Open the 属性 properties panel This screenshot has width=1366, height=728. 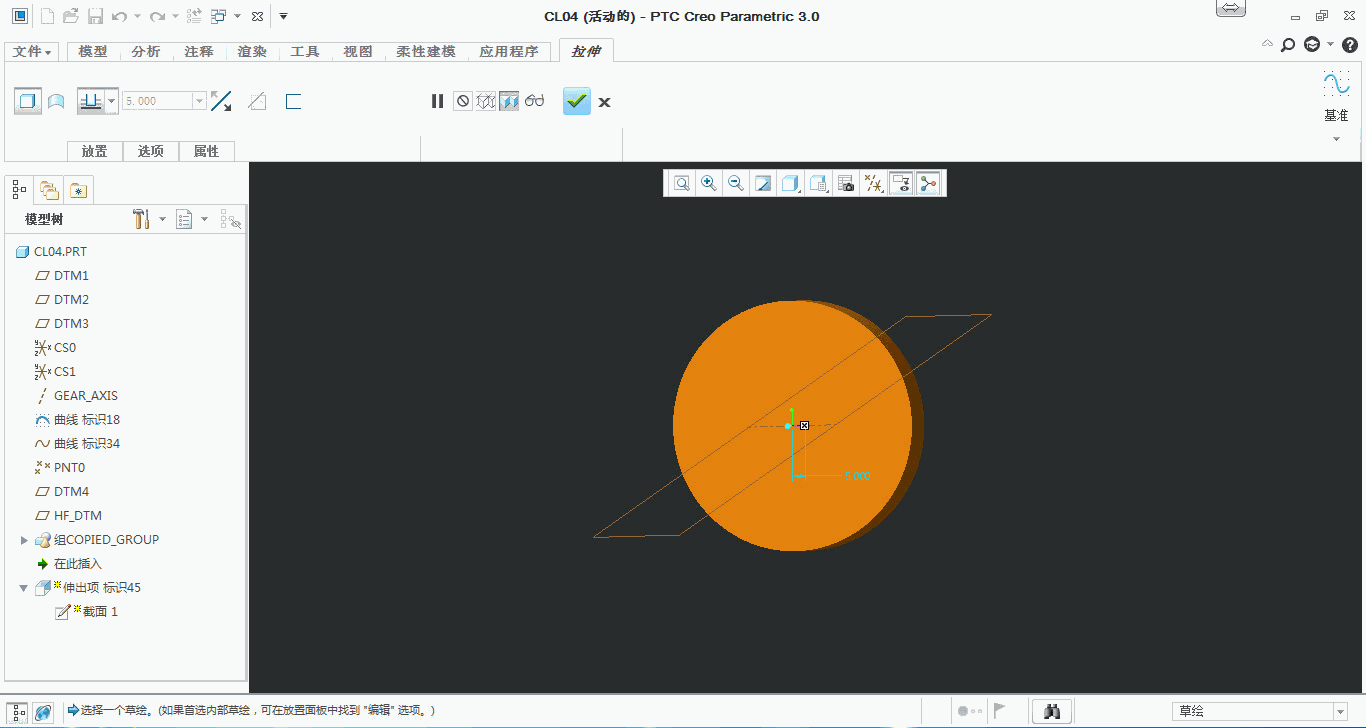[206, 151]
